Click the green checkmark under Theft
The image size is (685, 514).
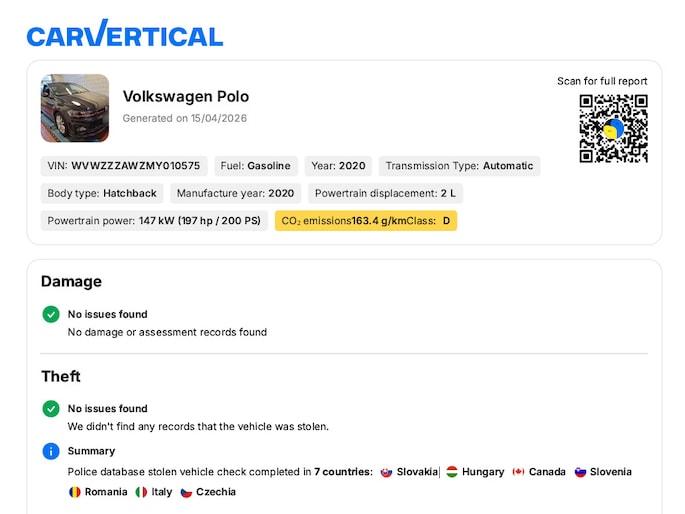51,408
